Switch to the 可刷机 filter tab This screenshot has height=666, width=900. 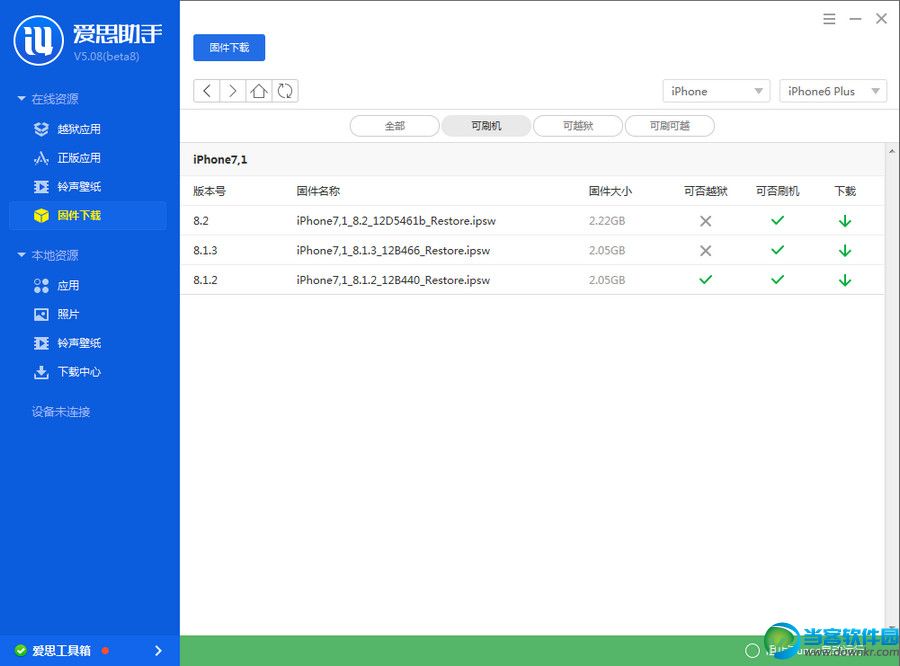(486, 126)
